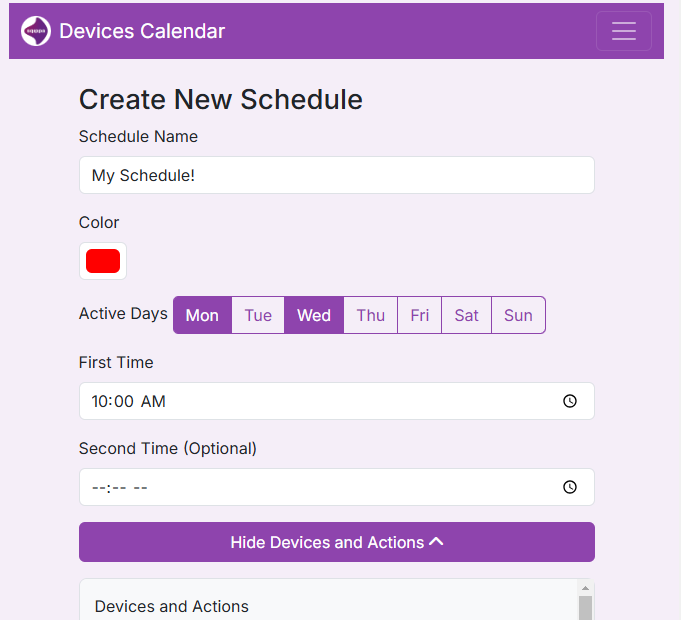This screenshot has height=620, width=681.
Task: Click the First Time input field
Action: [320, 401]
